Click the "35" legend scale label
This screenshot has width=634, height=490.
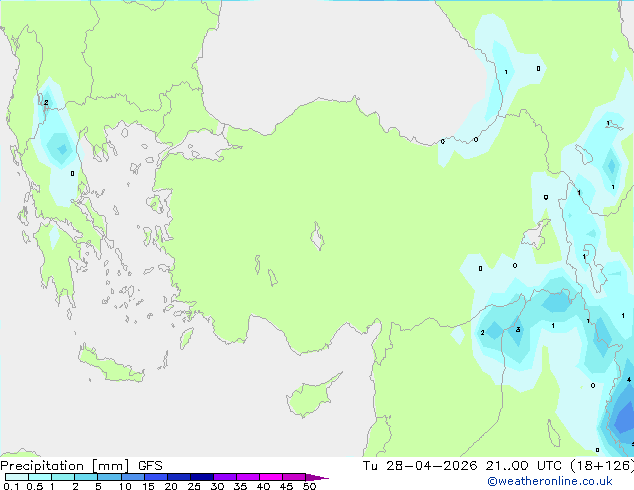point(240,486)
